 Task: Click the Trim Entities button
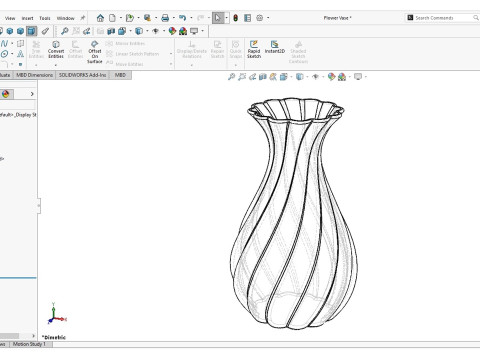[36, 49]
